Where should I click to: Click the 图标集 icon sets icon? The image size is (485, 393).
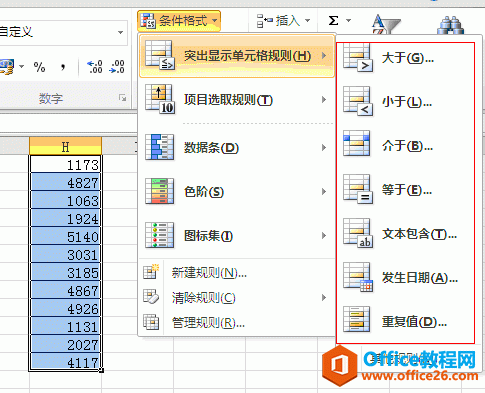click(160, 235)
